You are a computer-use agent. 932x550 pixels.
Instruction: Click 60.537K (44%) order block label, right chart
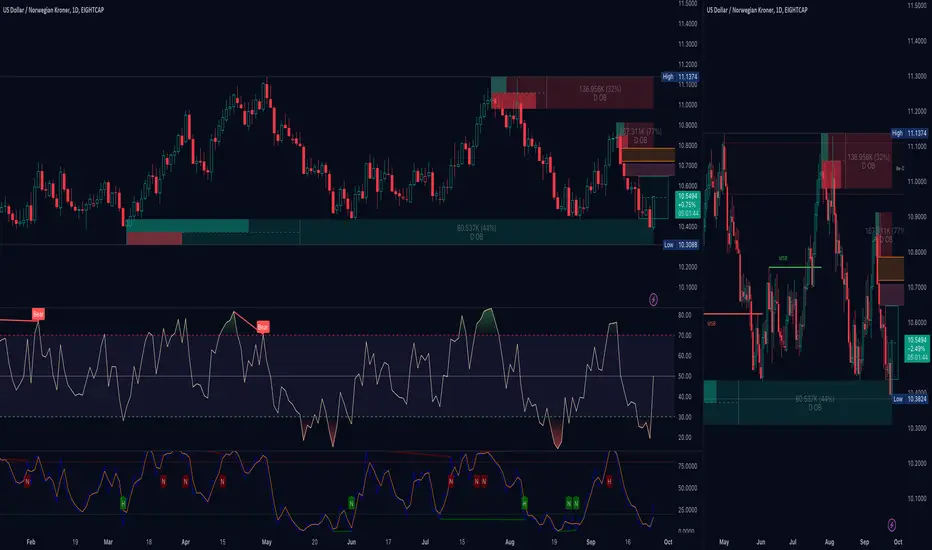[x=815, y=399]
